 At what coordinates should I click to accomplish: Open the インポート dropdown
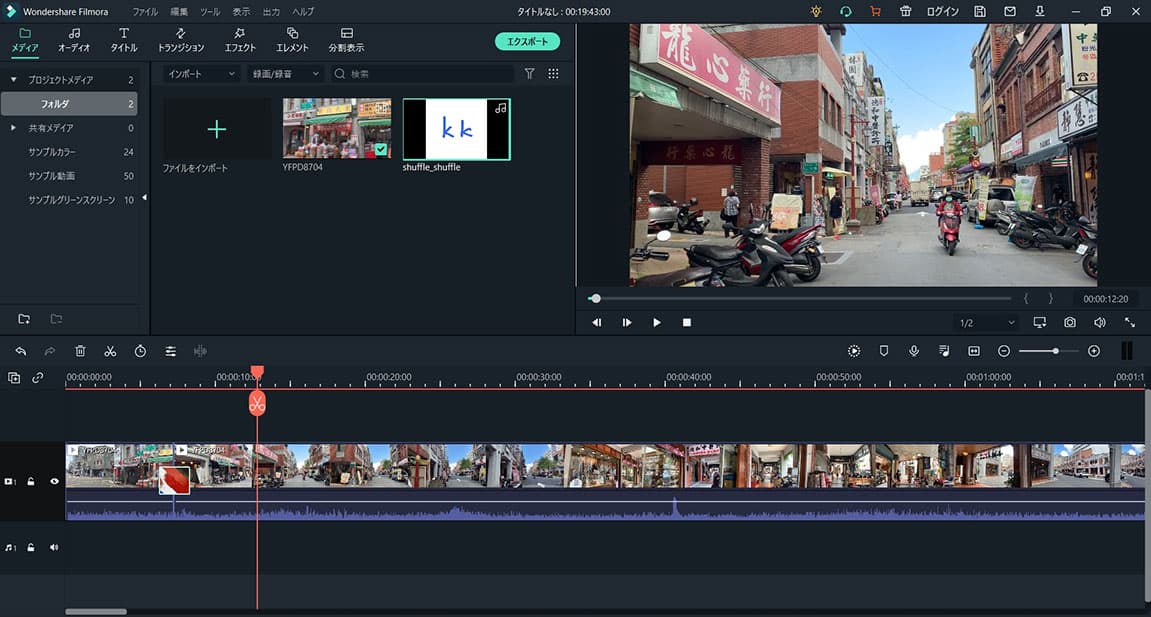click(201, 74)
